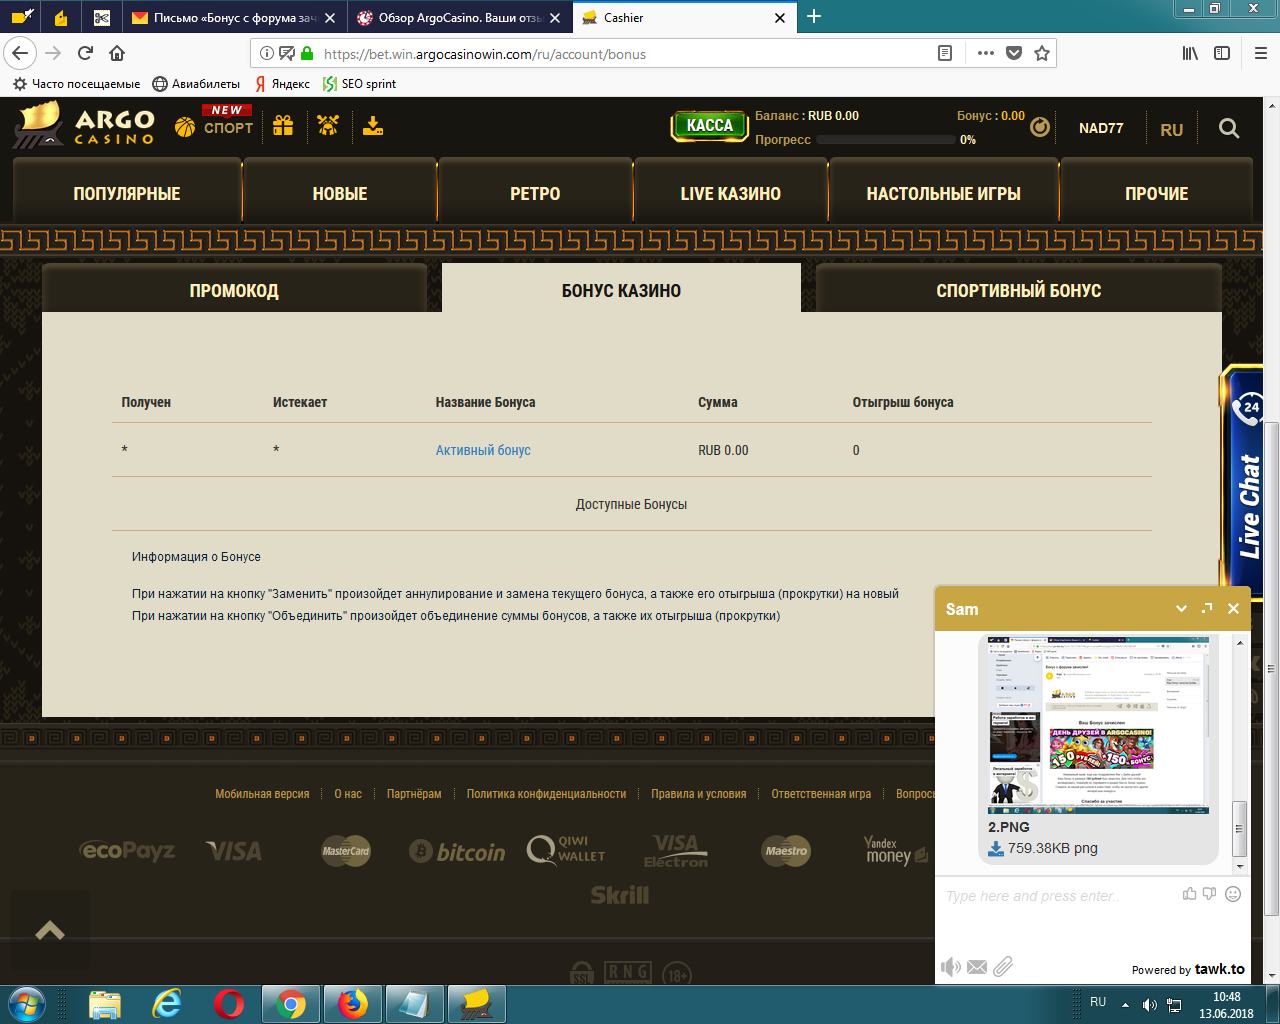The width and height of the screenshot is (1280, 1024).
Task: Open the 2.PNG screenshot thumbnail in chat
Action: [1098, 725]
